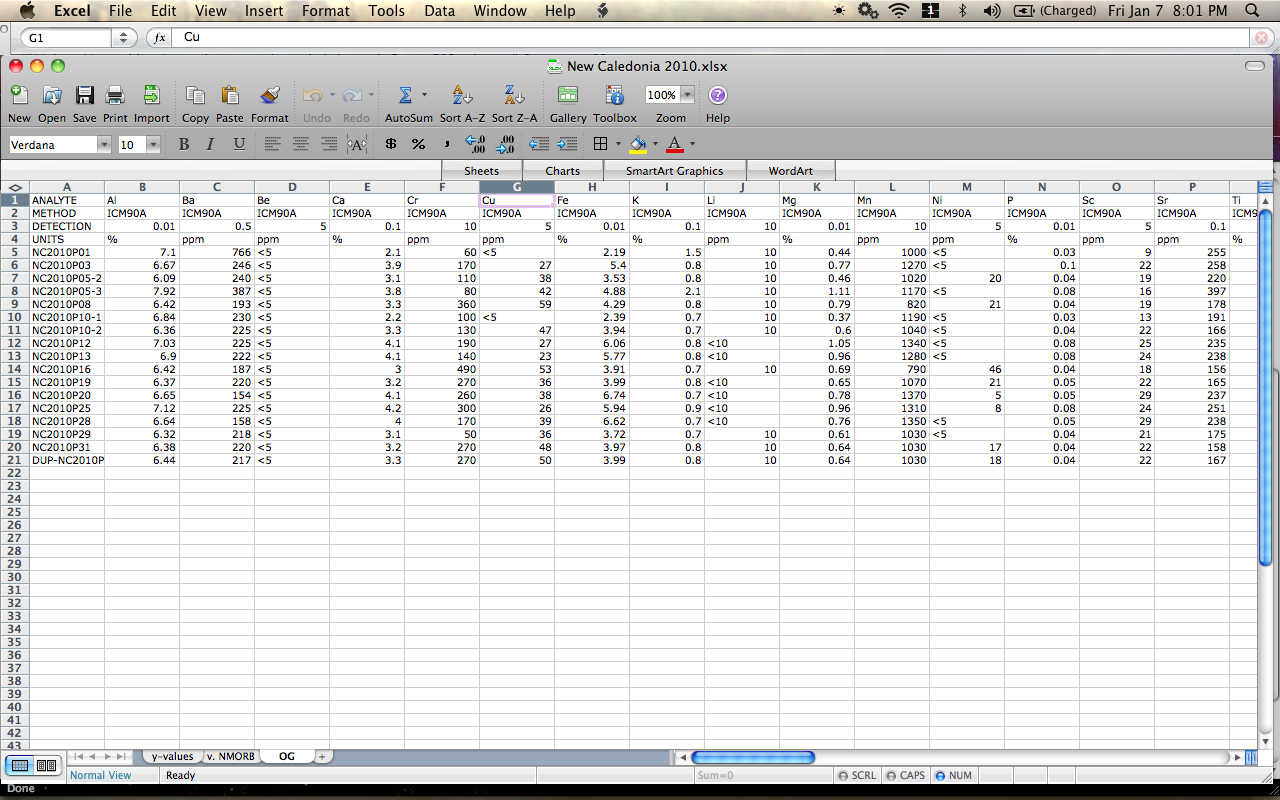Open the Data menu
The height and width of the screenshot is (800, 1280).
click(x=439, y=11)
